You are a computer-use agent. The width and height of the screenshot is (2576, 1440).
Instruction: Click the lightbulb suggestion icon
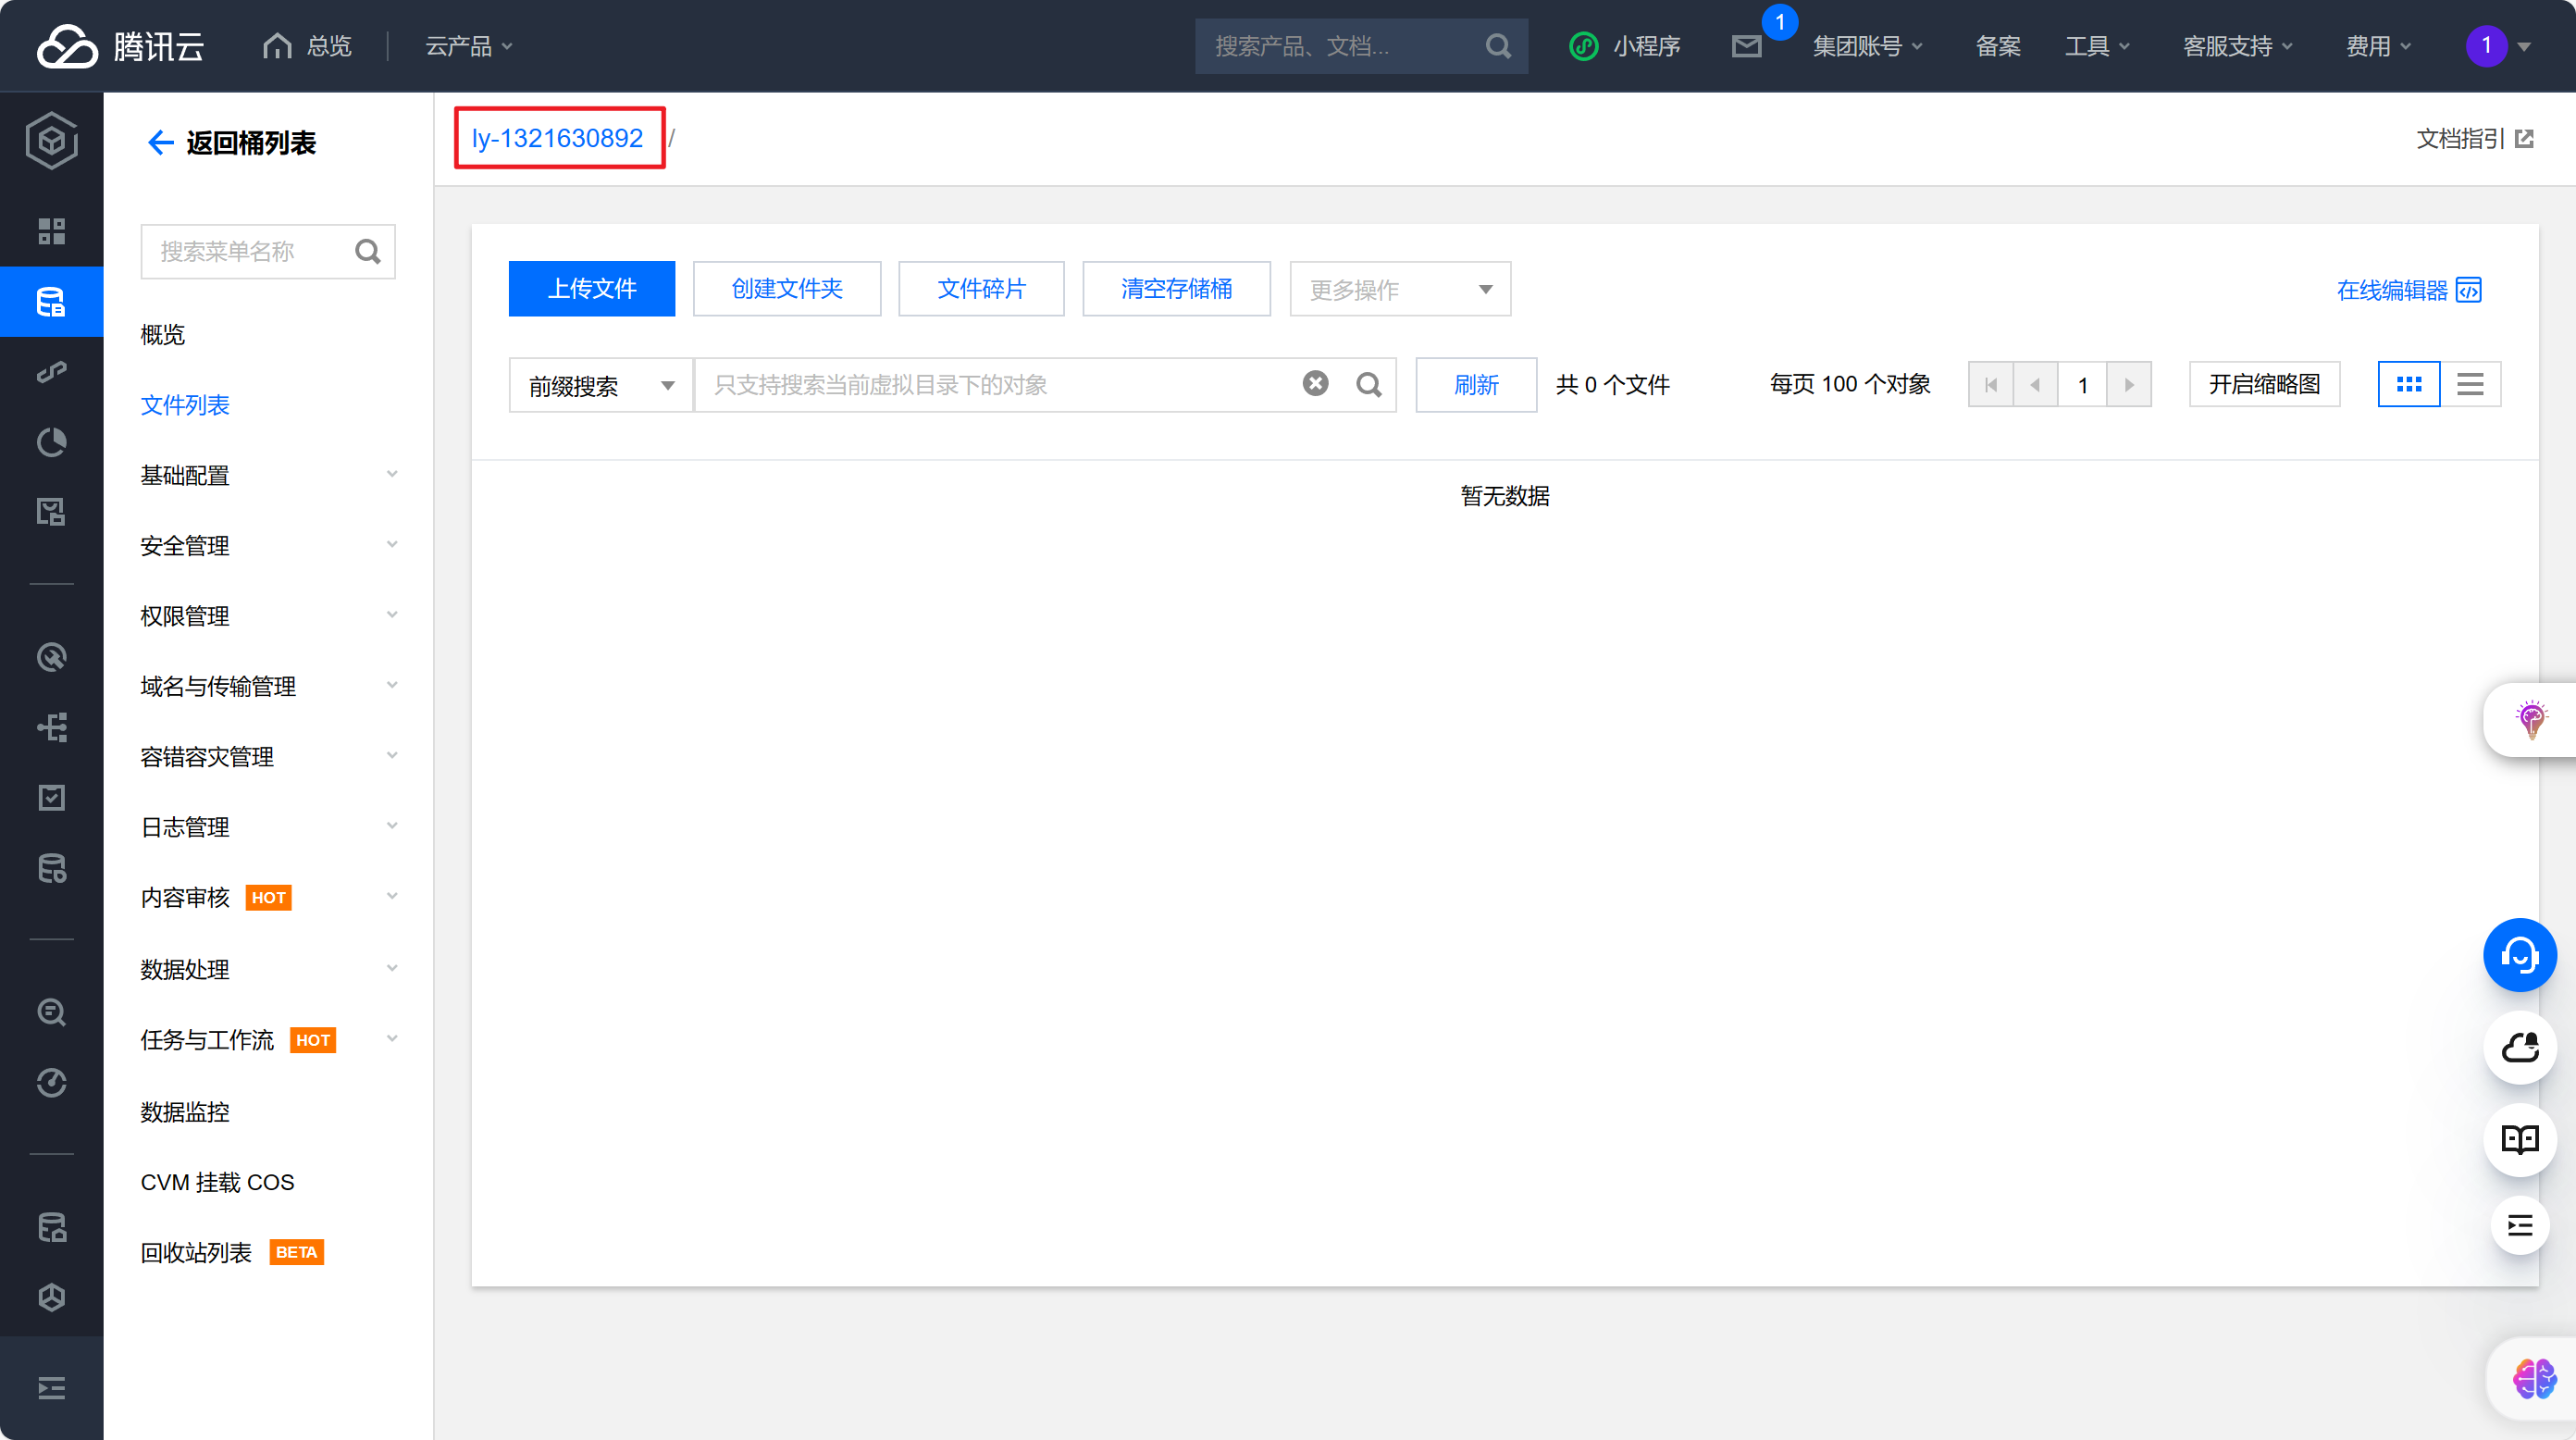coord(2530,719)
